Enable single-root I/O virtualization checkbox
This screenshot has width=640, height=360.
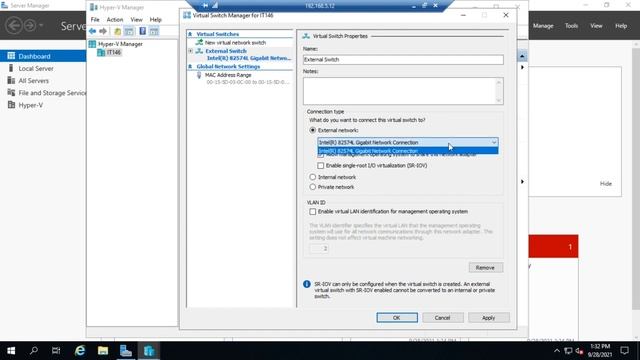320,166
